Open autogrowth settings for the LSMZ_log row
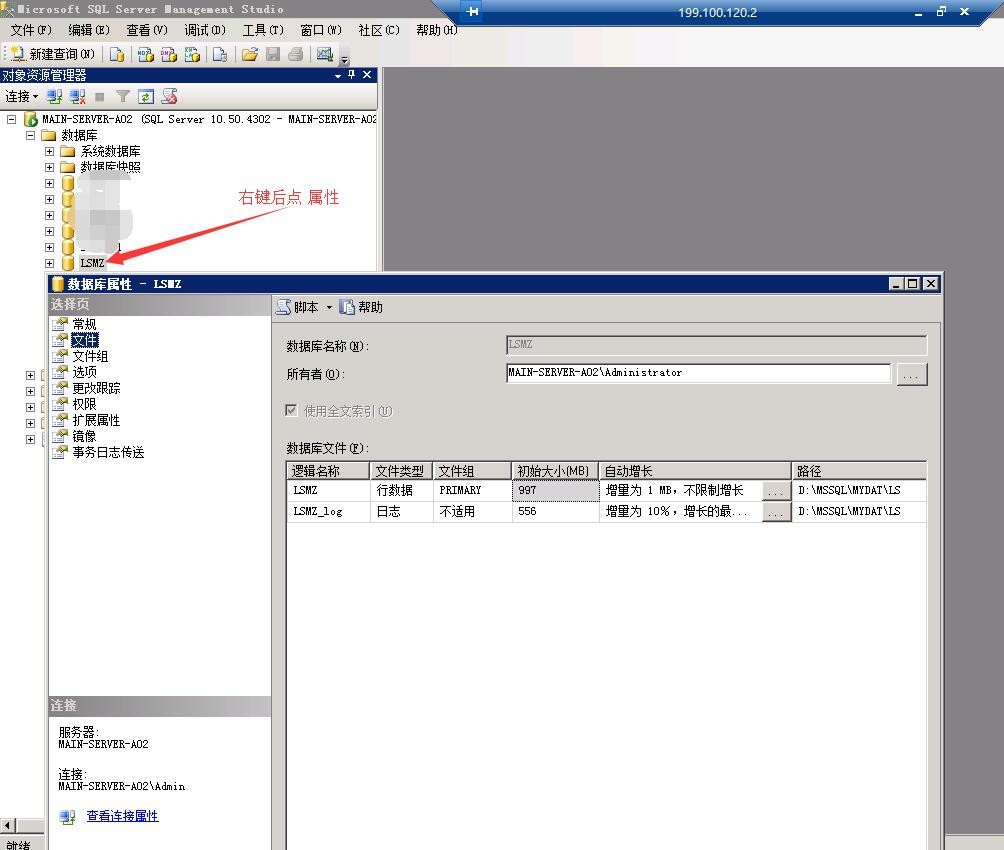The image size is (1004, 850). 776,512
